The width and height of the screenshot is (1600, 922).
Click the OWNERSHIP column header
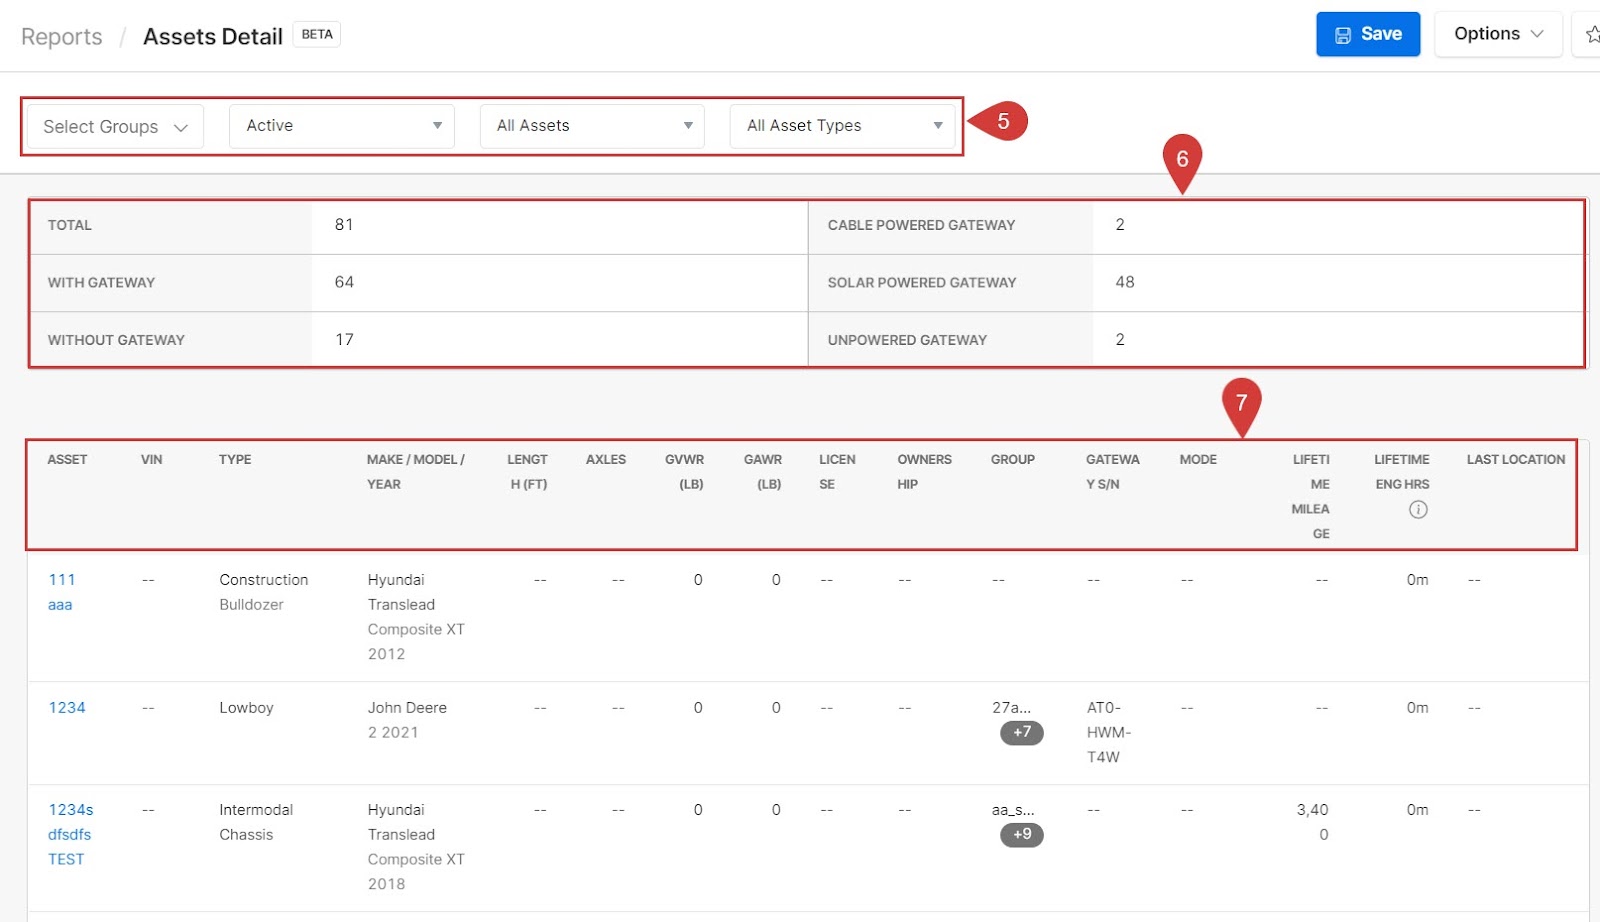coord(924,472)
